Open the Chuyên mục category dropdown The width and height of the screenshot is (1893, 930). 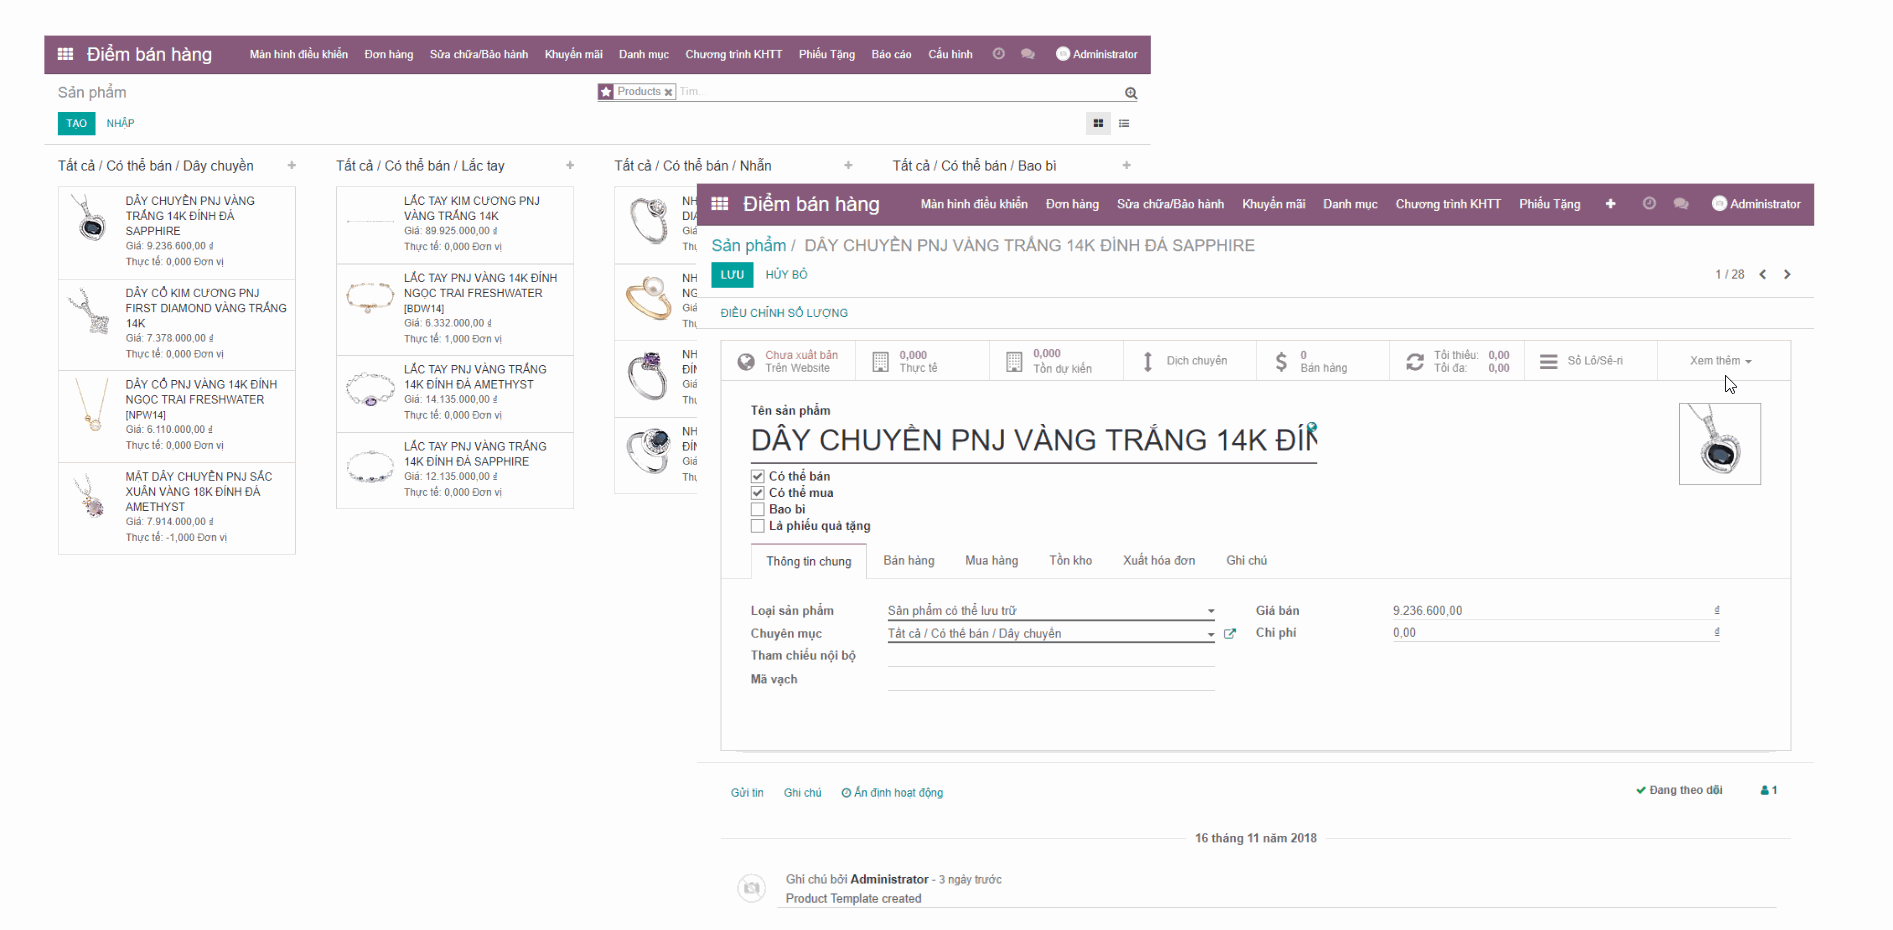1210,633
